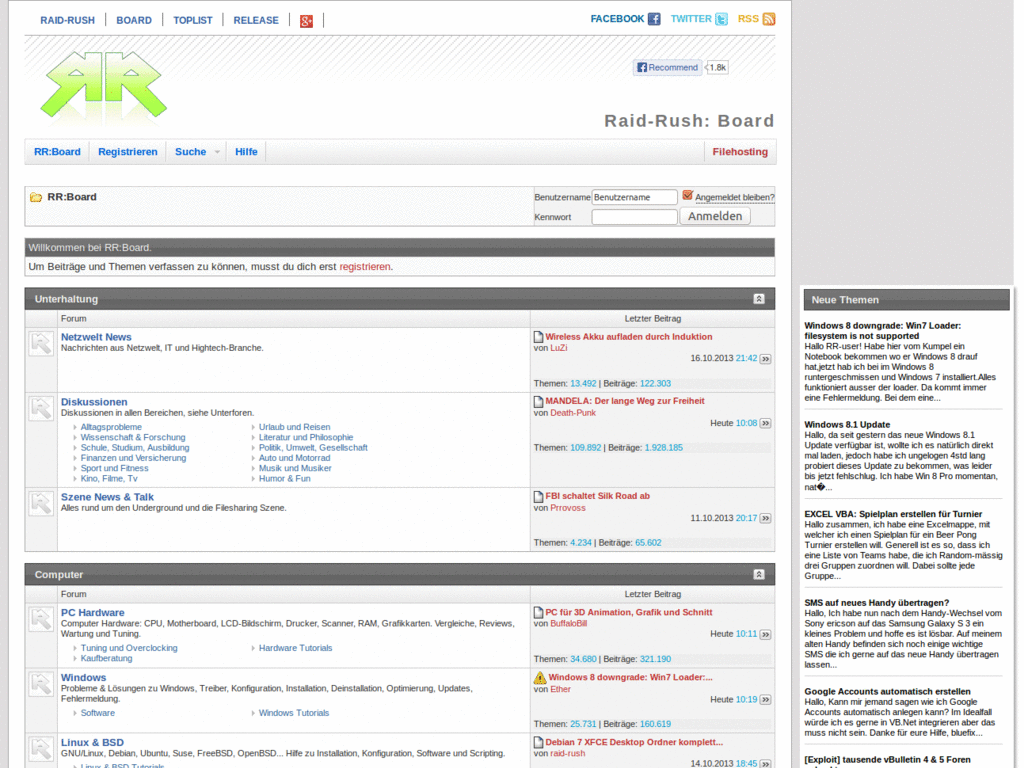1024x768 pixels.
Task: Go to last post arrow for Szene News
Action: (x=765, y=519)
